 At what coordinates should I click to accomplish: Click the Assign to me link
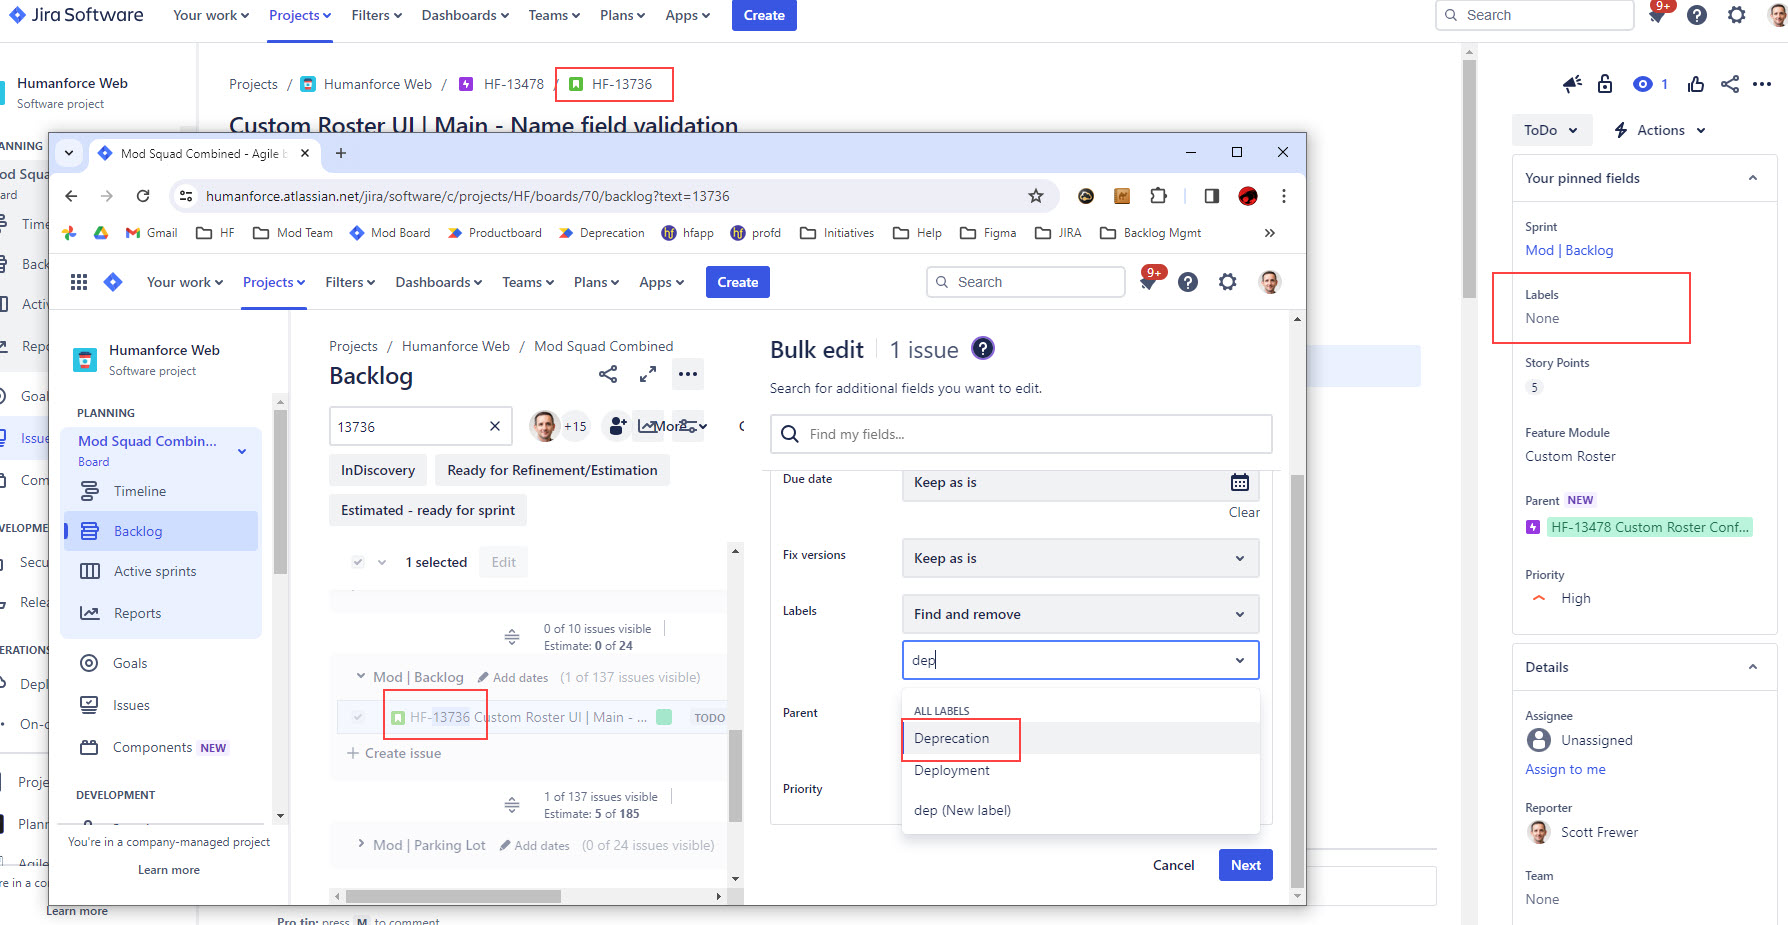(x=1565, y=769)
